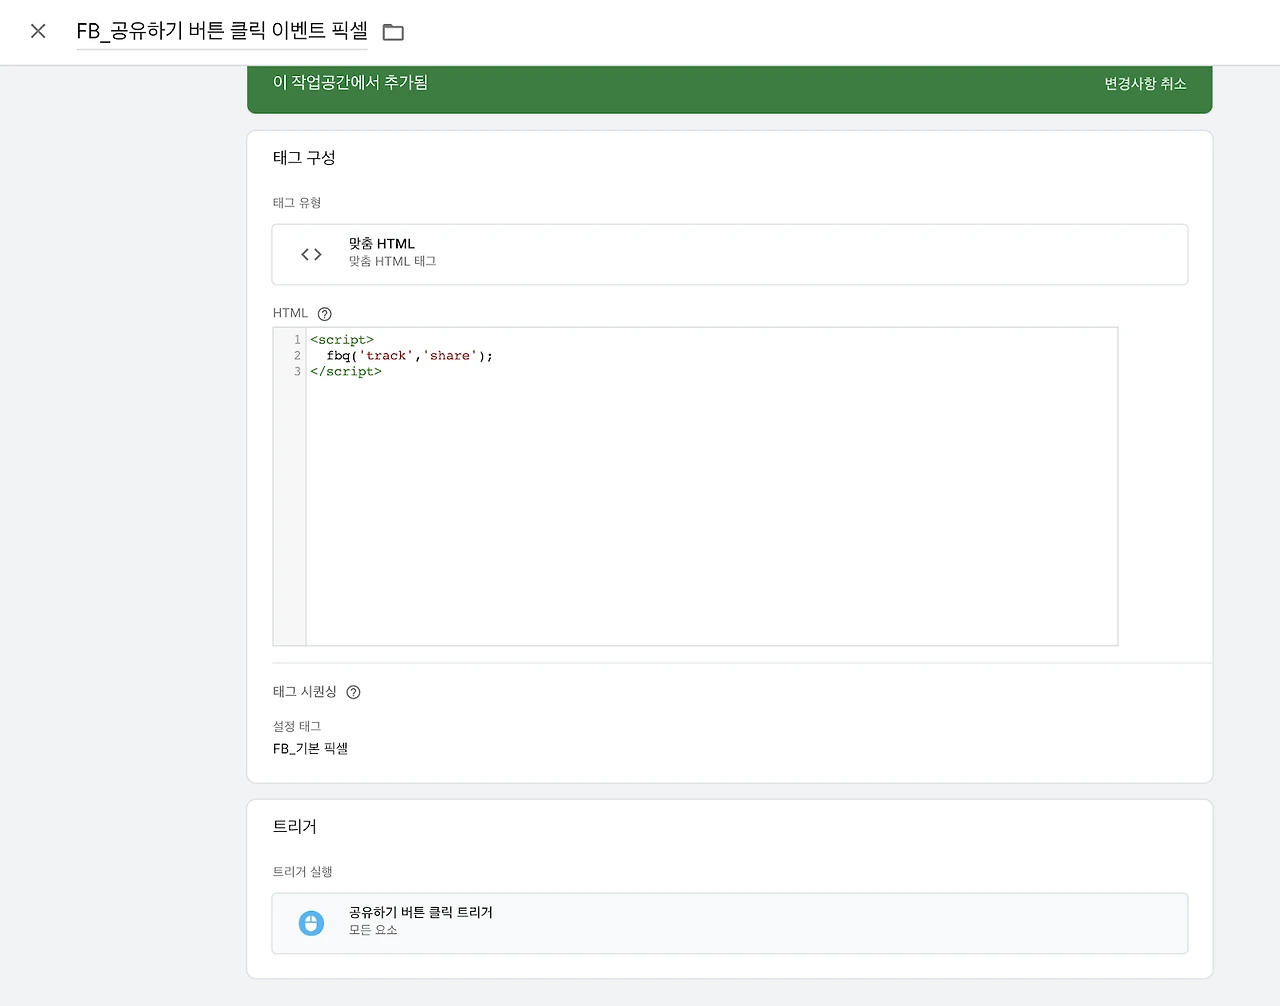Click the fbq('track','share'); code line
The height and width of the screenshot is (1006, 1280).
409,355
